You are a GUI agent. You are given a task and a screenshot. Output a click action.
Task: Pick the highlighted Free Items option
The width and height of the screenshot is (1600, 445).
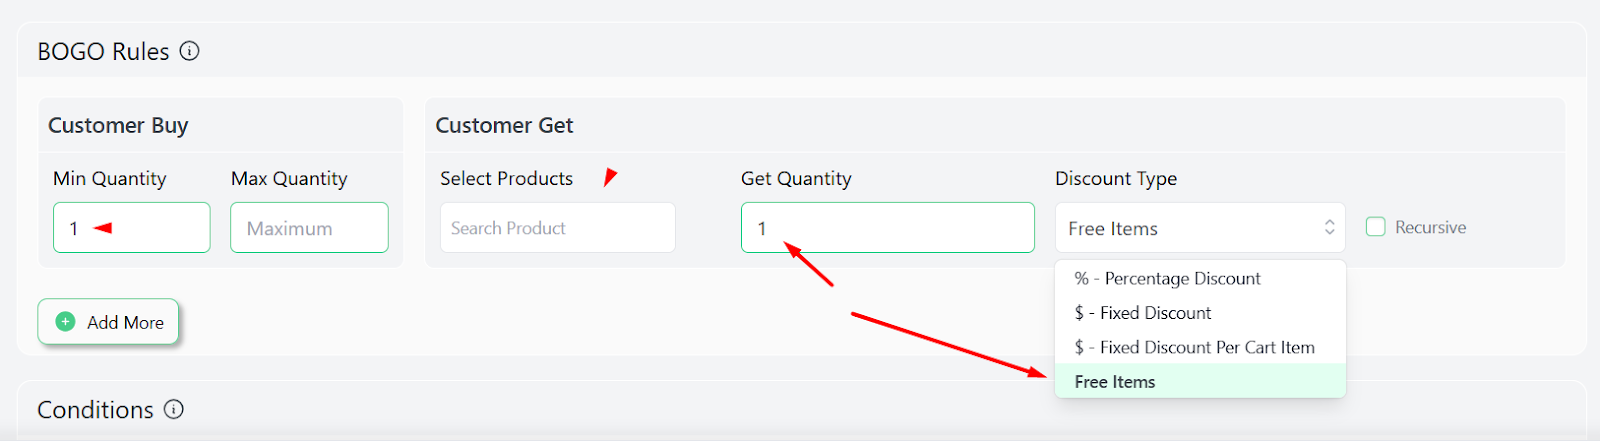[x=1200, y=381]
